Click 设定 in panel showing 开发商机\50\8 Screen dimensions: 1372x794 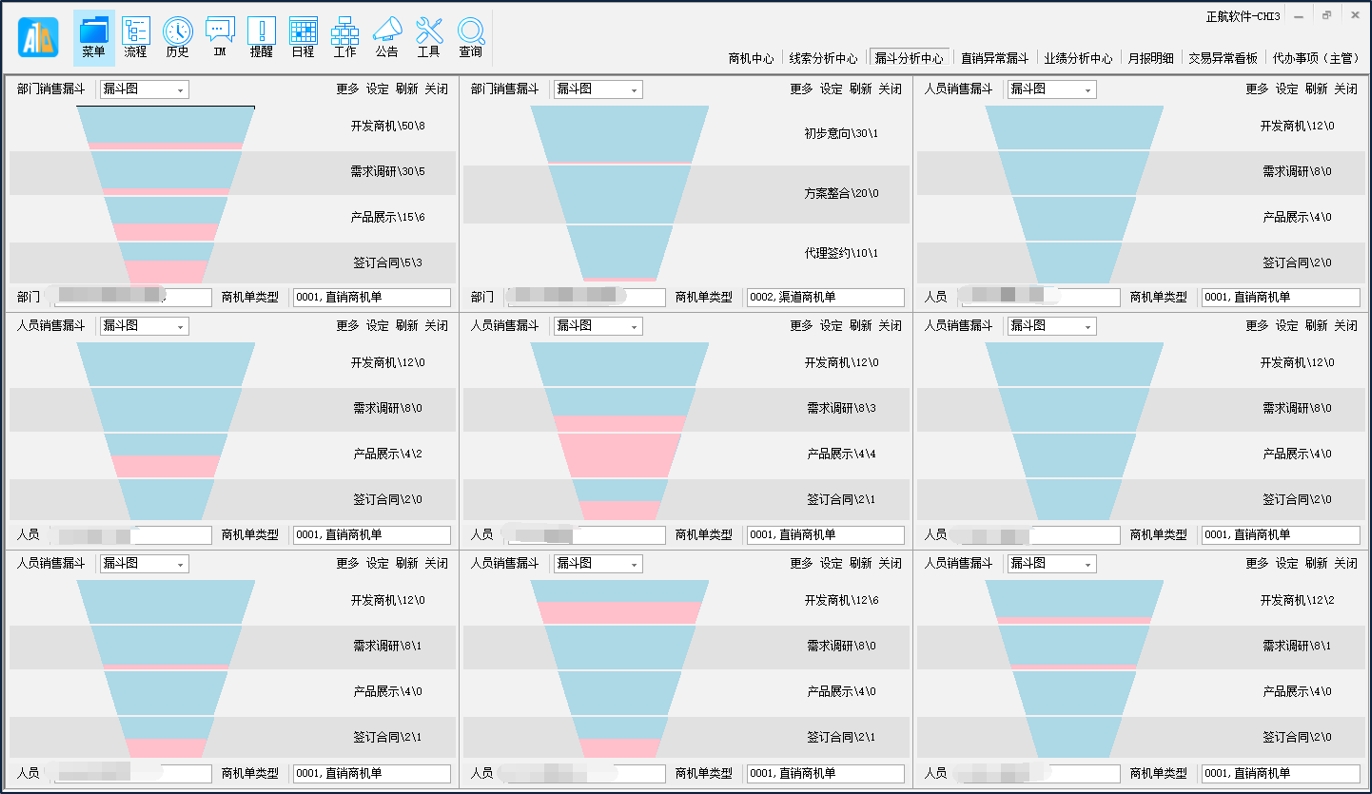[377, 89]
